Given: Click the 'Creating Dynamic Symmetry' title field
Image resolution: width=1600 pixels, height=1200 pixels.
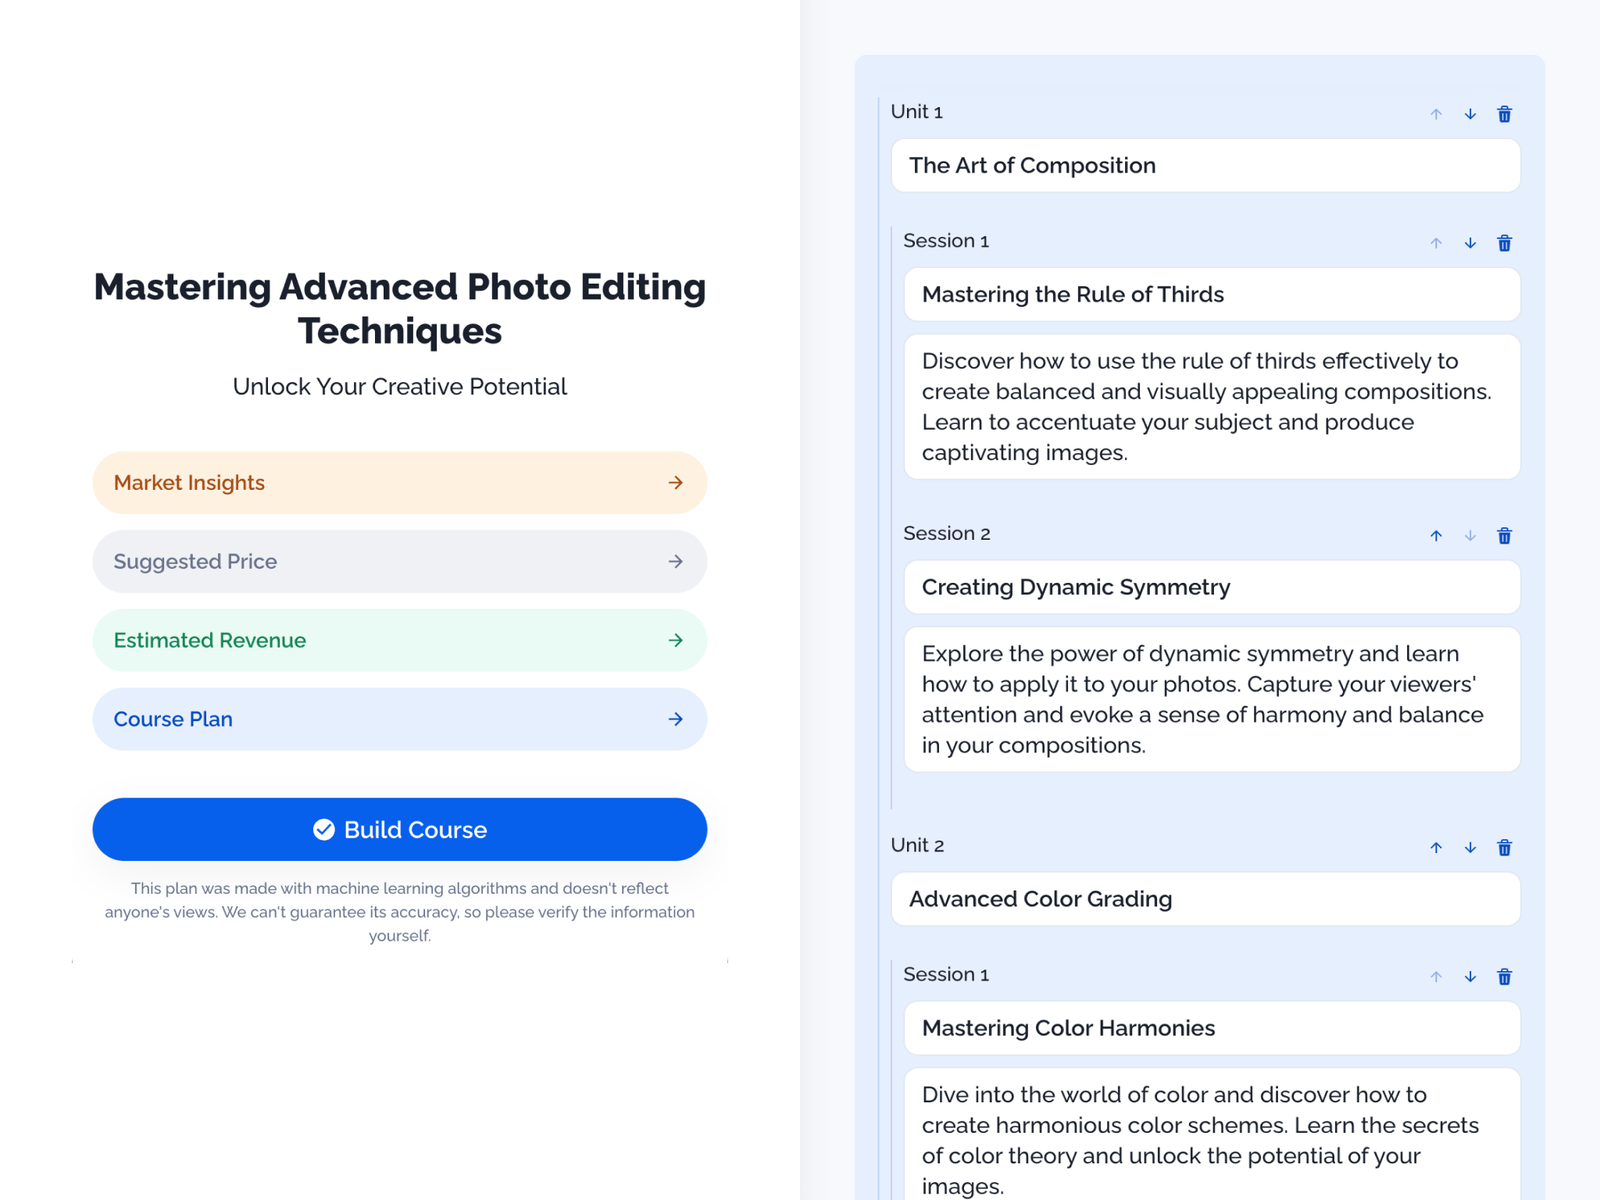Looking at the screenshot, I should point(1211,587).
